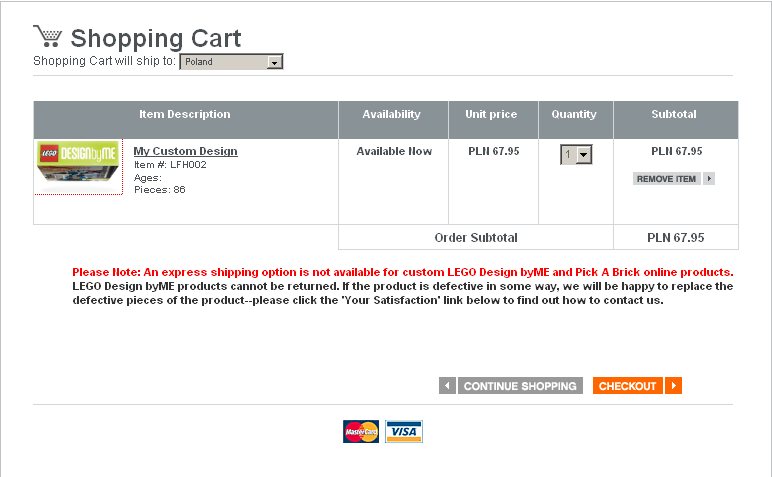Click the arrow icon beside Remove Item
The width and height of the screenshot is (772, 477).
point(709,179)
